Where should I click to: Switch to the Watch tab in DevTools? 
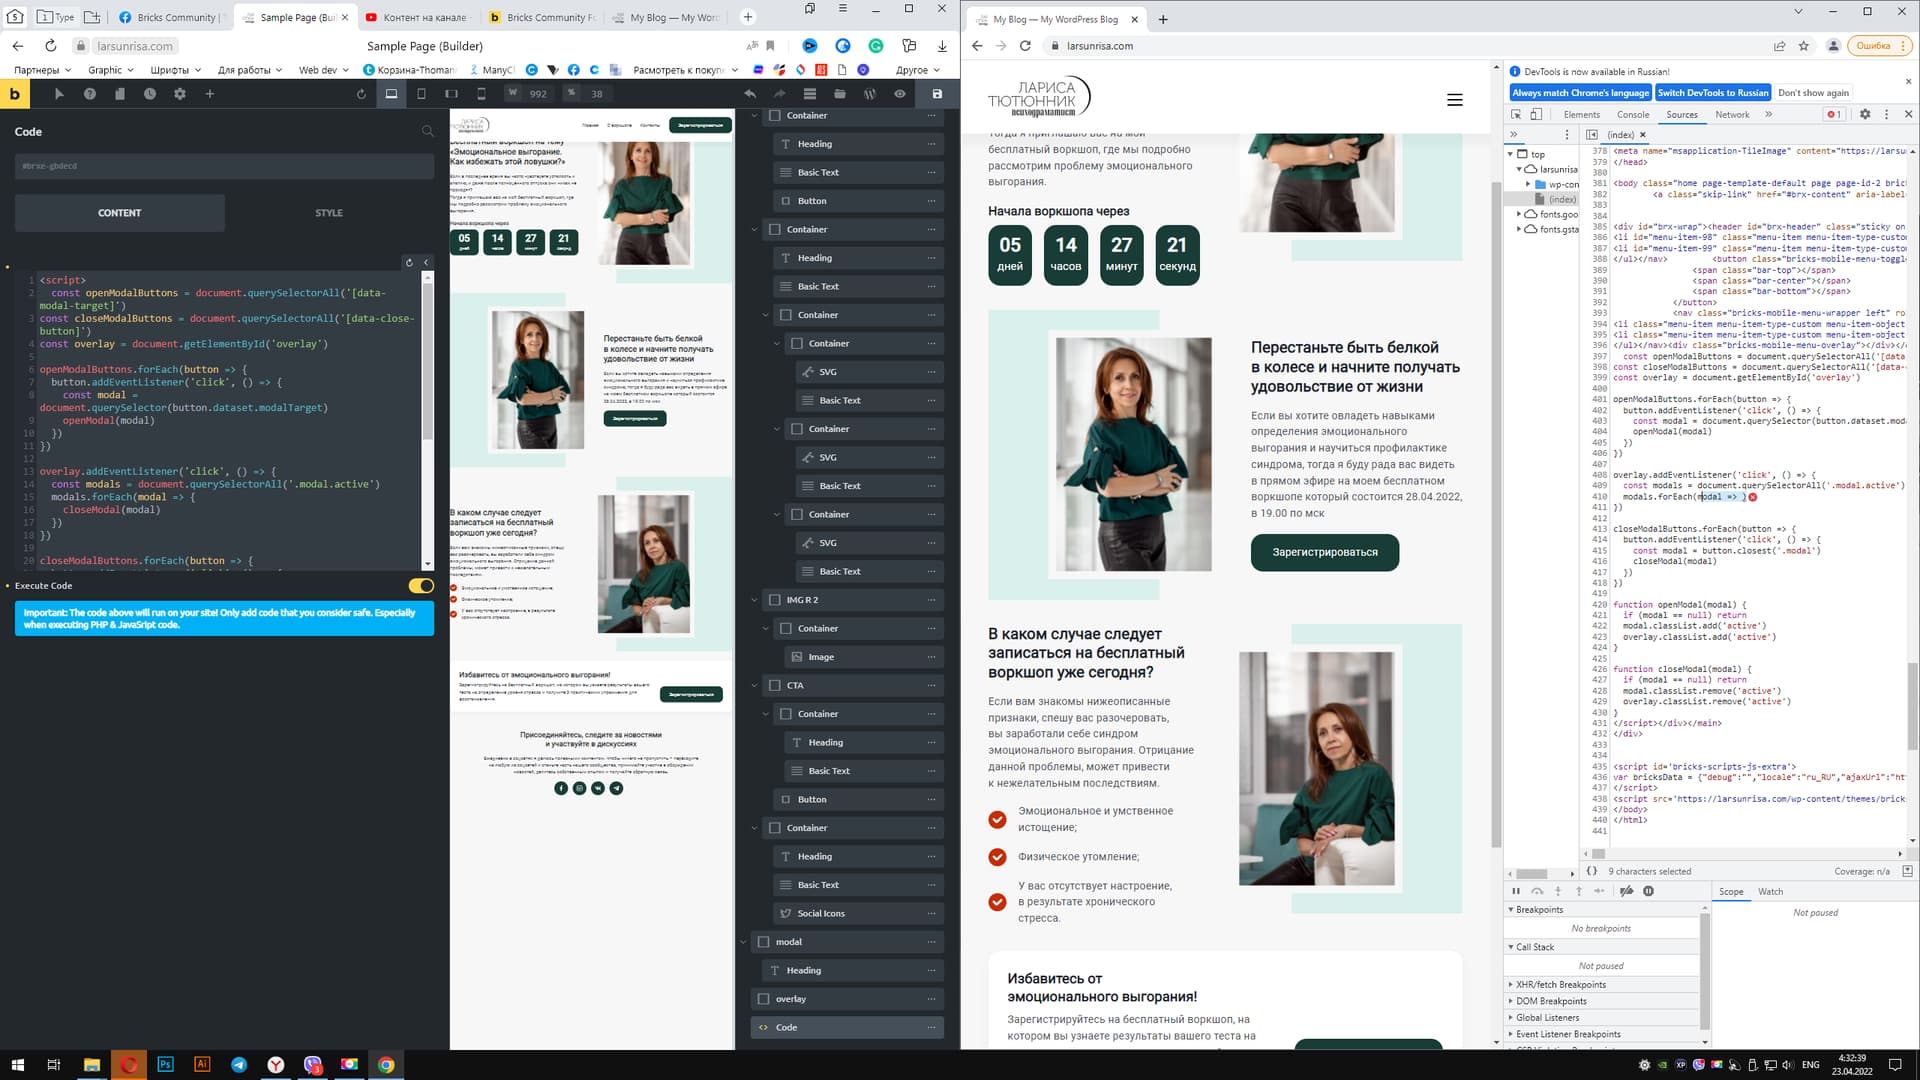point(1770,891)
